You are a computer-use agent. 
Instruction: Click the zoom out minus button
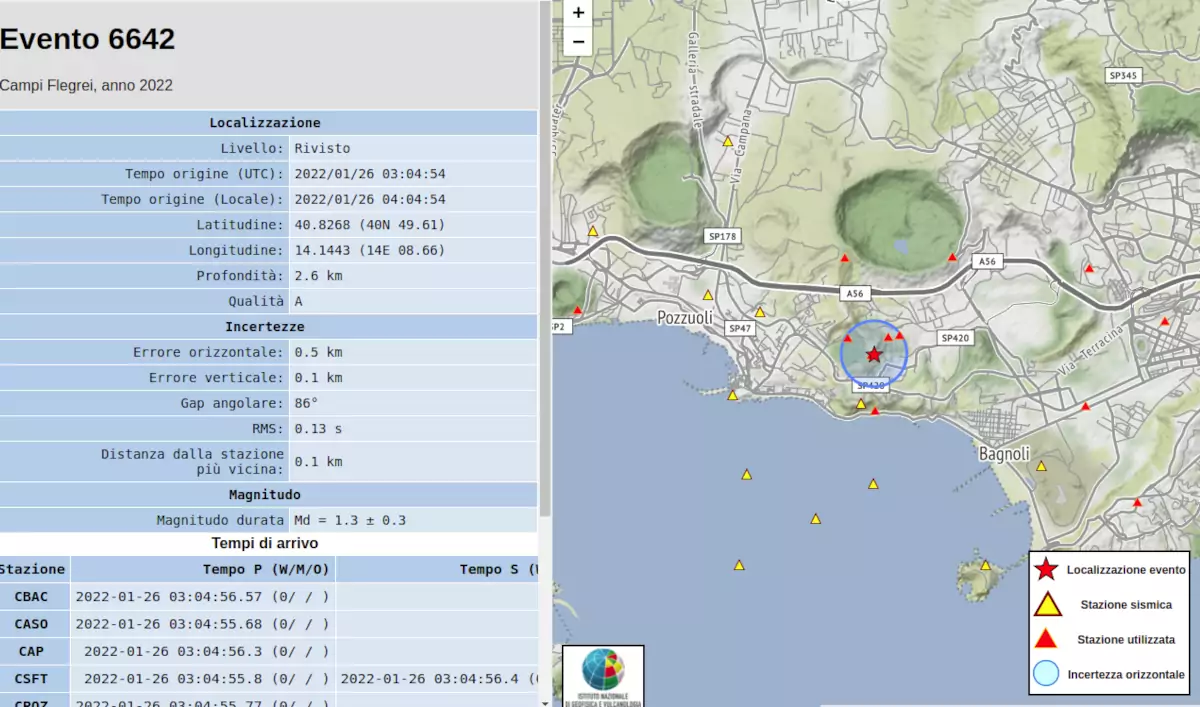[578, 41]
